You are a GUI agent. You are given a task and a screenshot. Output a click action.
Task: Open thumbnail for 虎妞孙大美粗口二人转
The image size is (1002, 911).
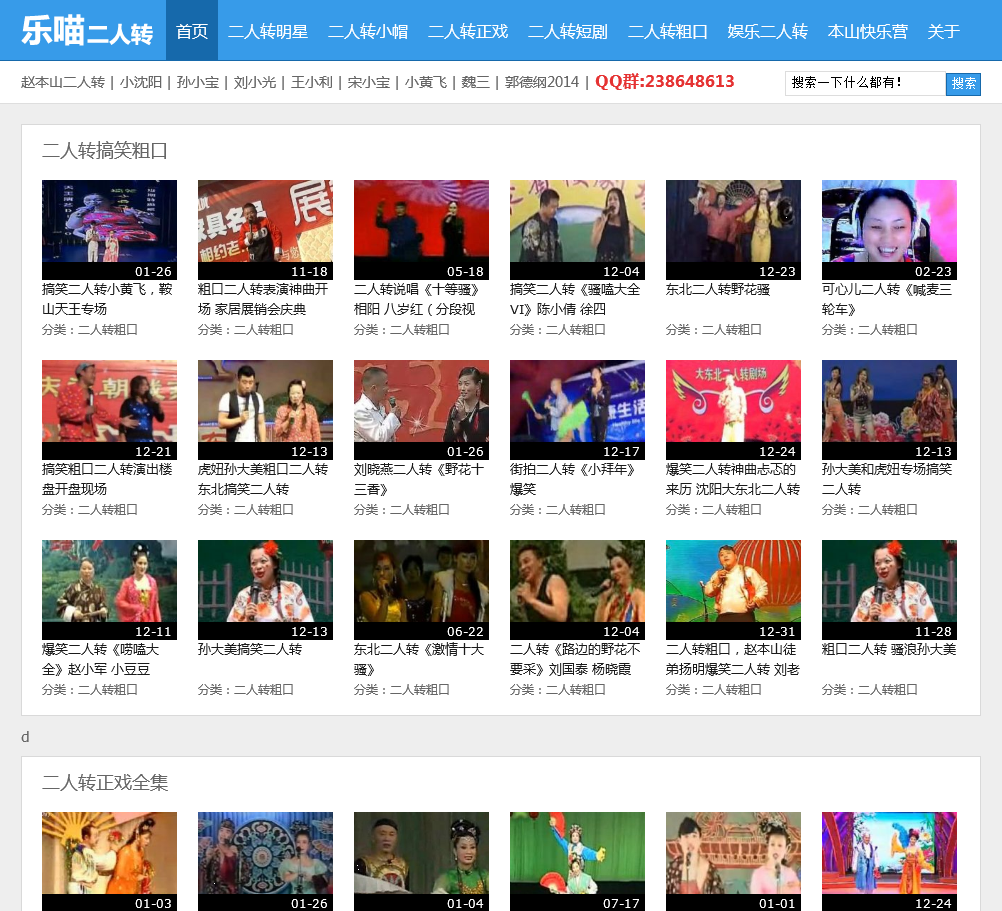(265, 410)
